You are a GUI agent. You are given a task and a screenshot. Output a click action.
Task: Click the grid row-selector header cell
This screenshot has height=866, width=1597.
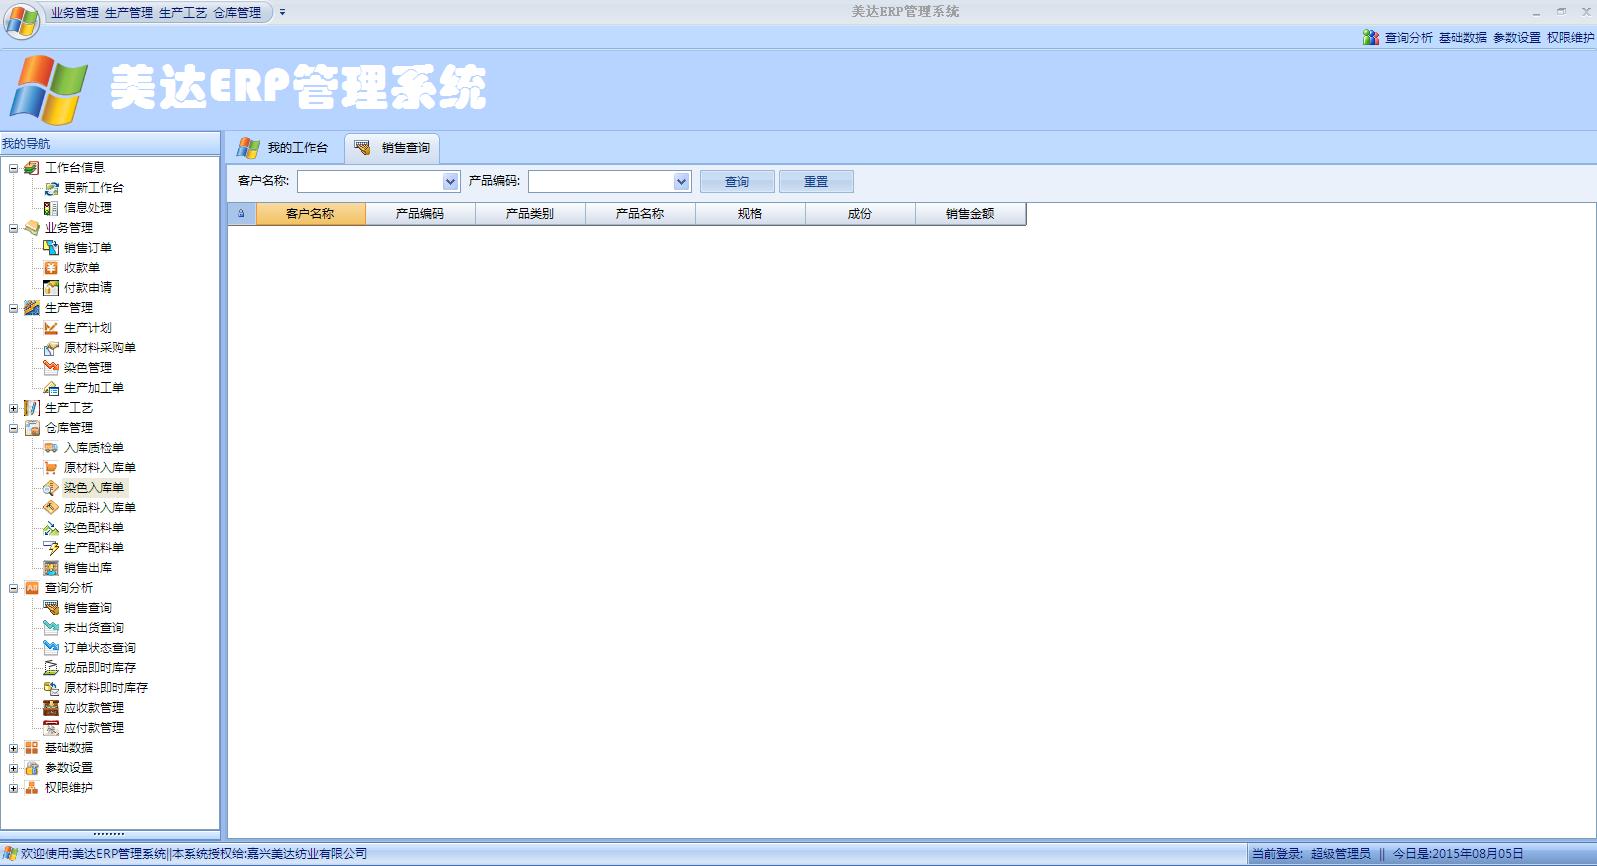[242, 214]
